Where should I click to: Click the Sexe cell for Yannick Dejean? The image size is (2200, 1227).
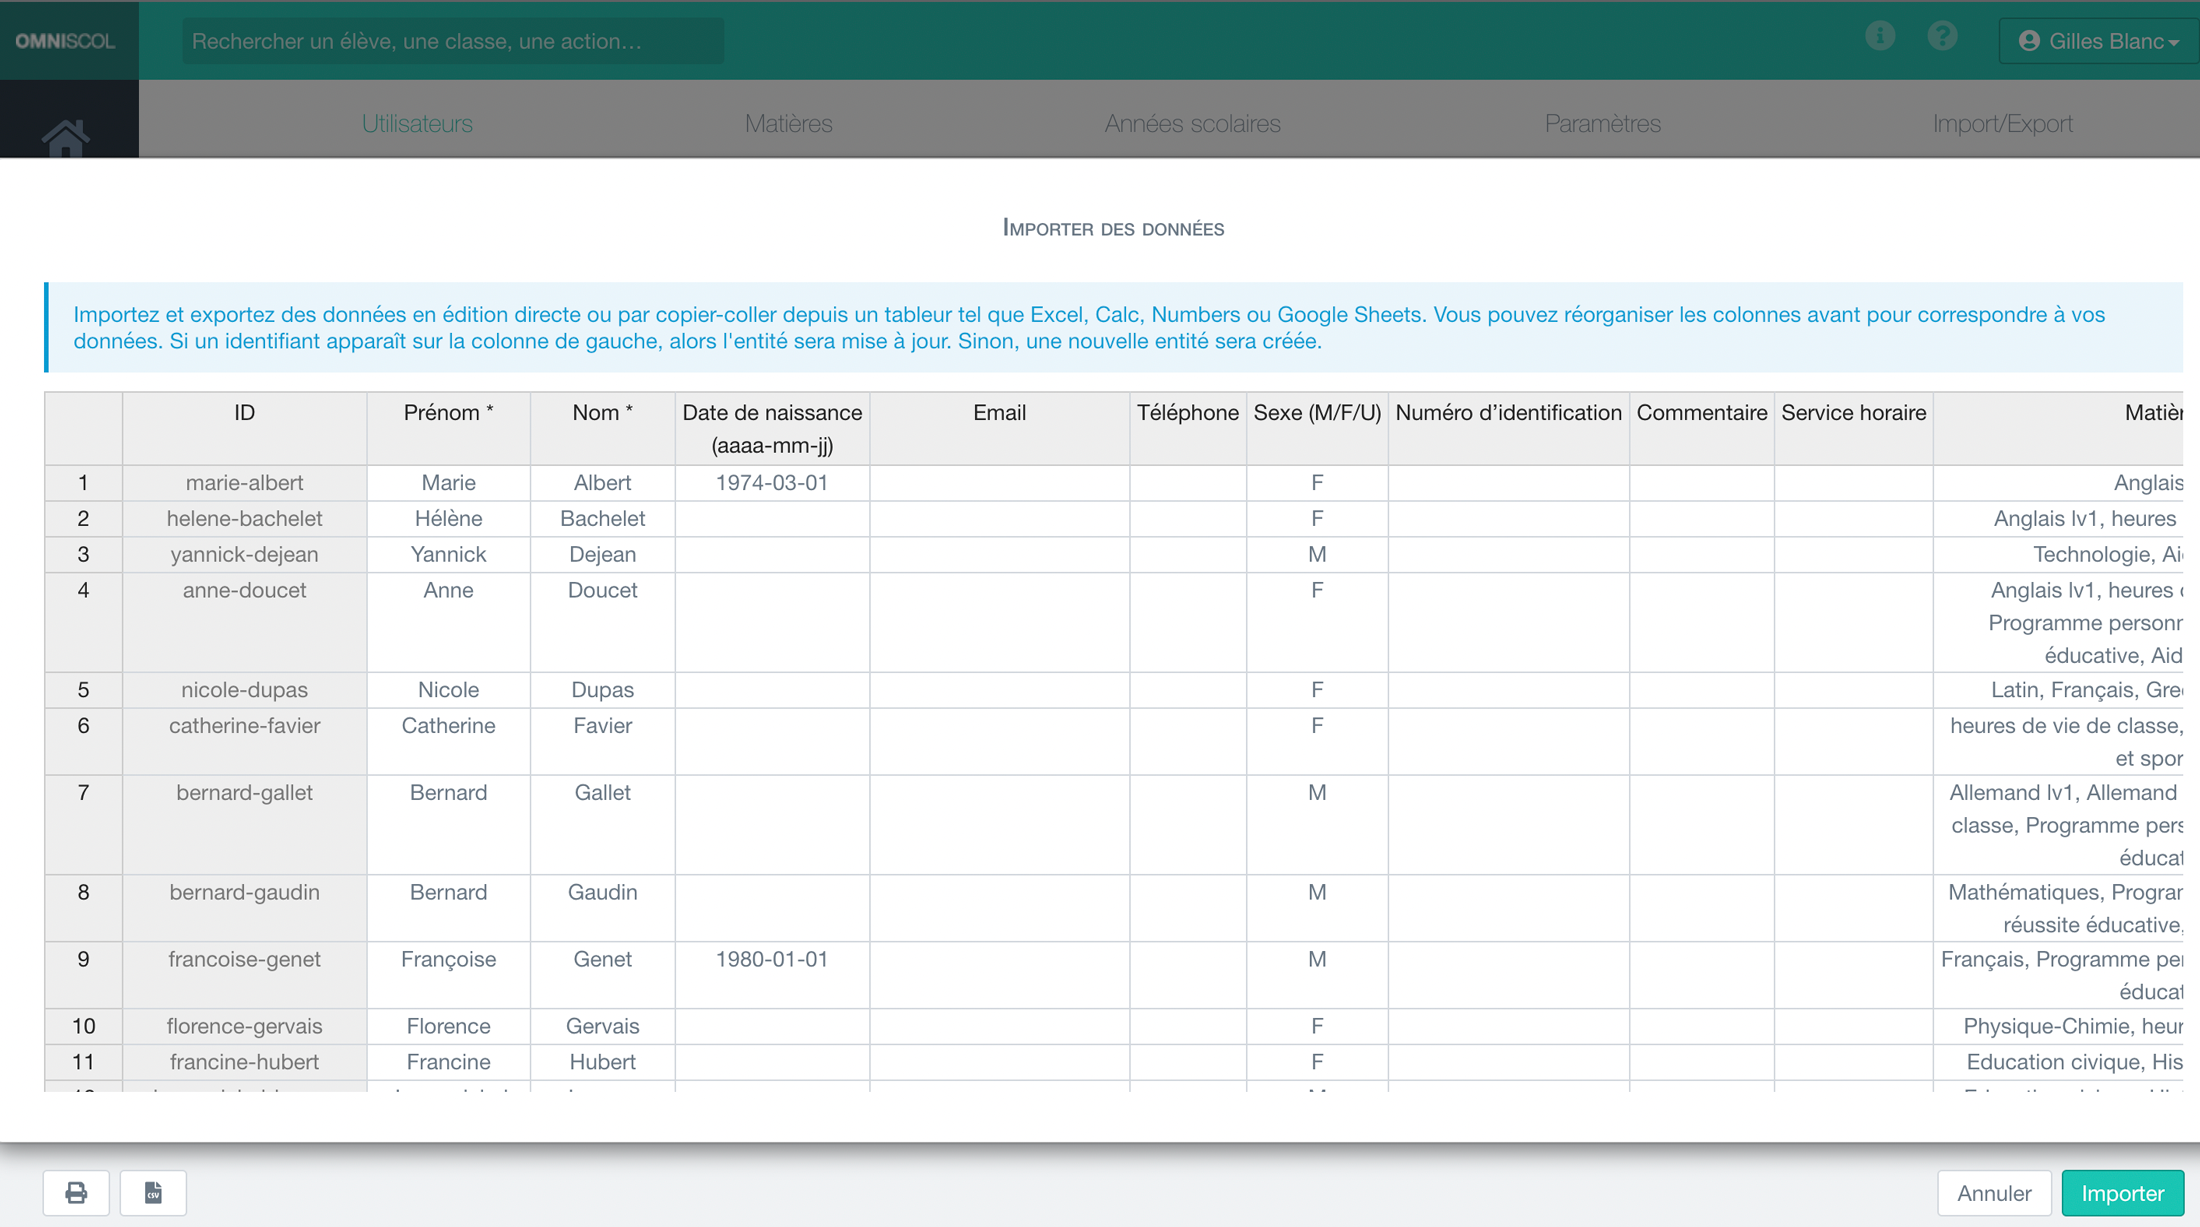pos(1316,555)
